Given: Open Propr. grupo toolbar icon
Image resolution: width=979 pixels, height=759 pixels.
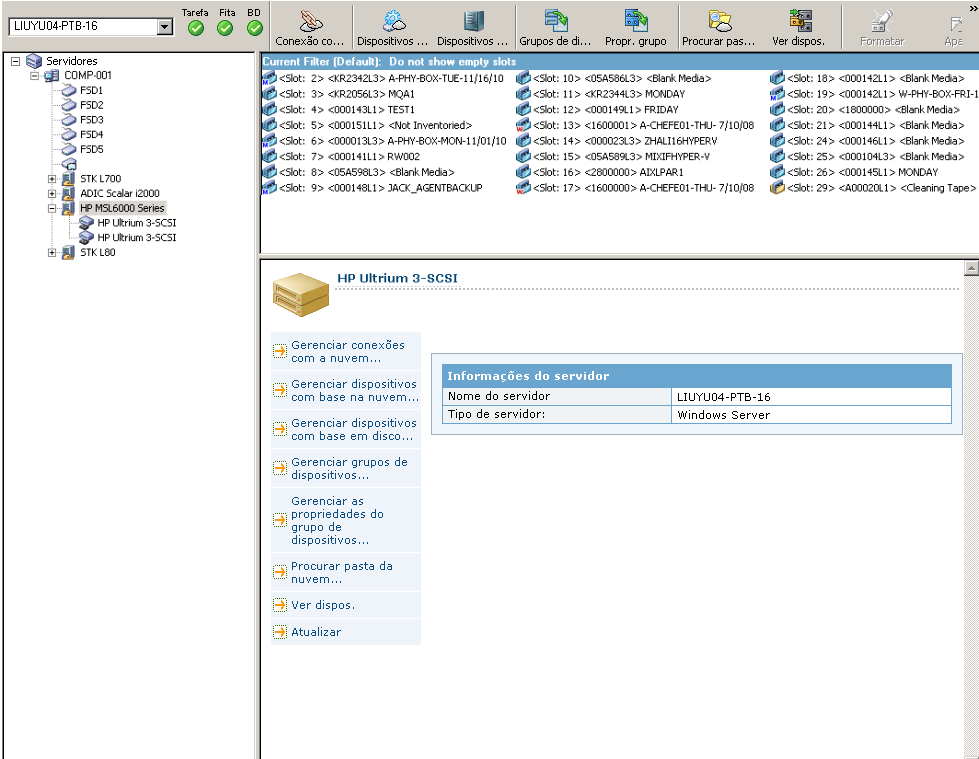Looking at the screenshot, I should [x=635, y=27].
